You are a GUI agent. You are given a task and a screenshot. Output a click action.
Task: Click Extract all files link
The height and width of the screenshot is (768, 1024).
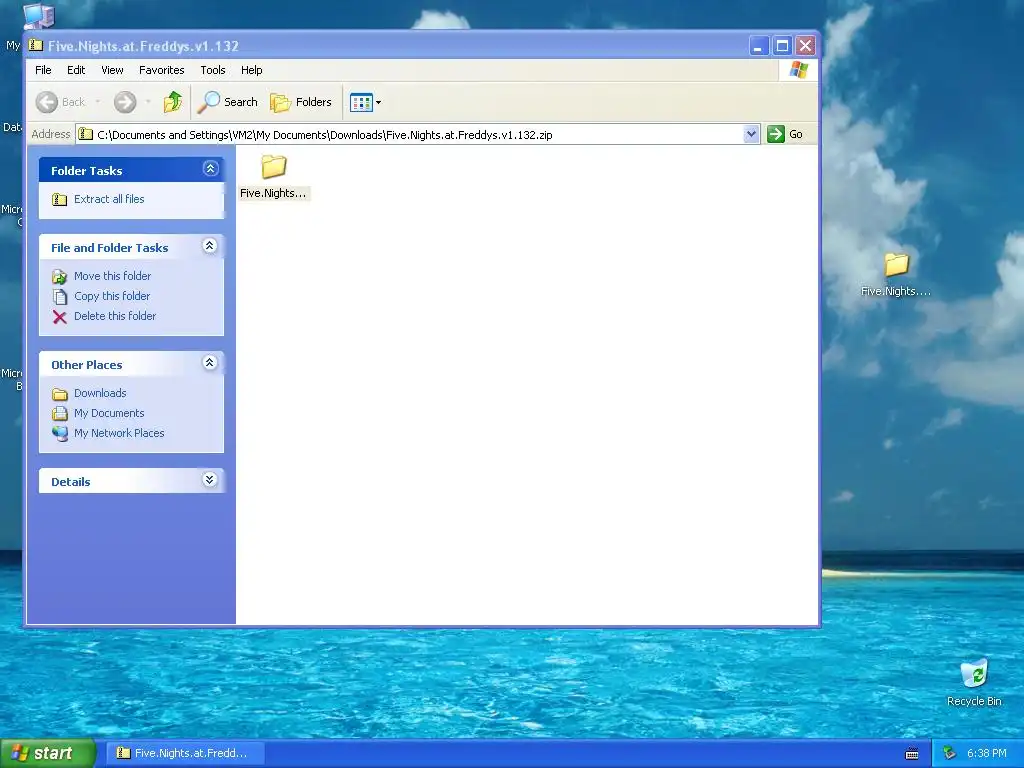coord(109,199)
